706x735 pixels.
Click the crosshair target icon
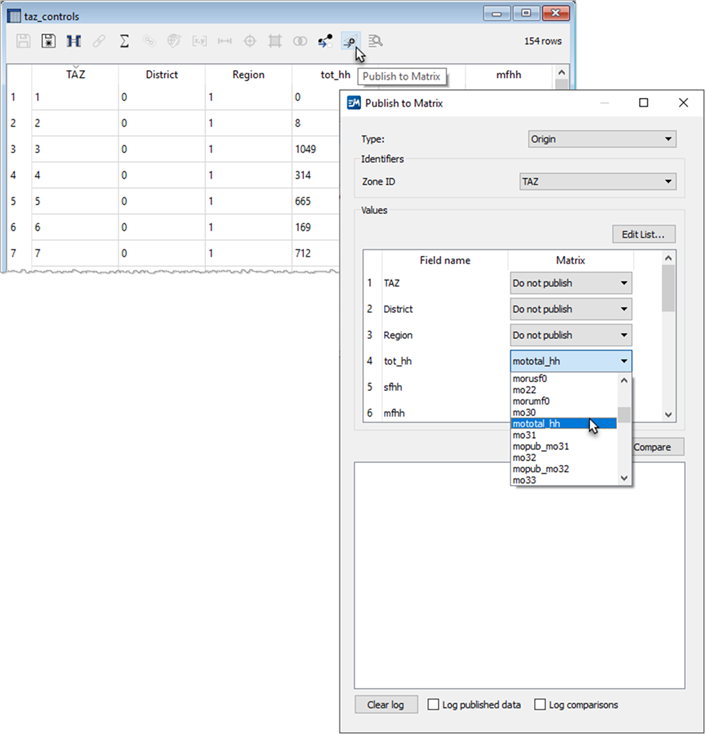pyautogui.click(x=250, y=41)
